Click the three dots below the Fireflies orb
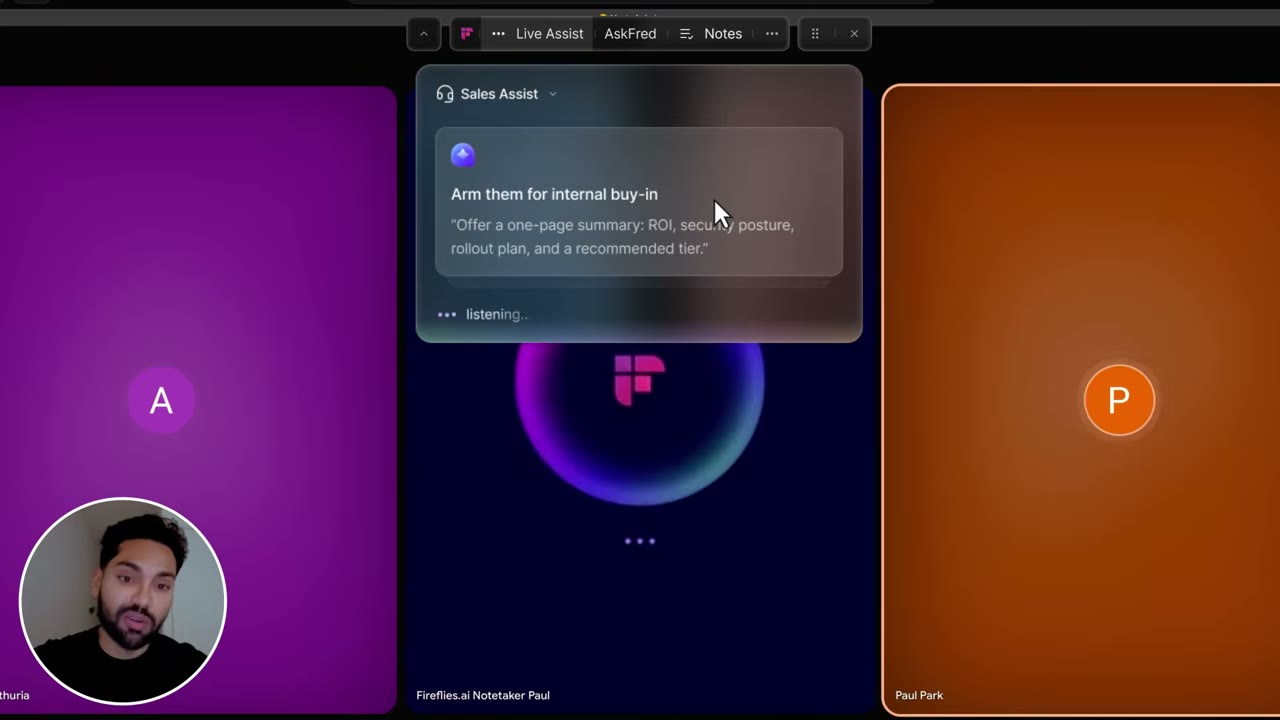Viewport: 1280px width, 720px height. [x=640, y=541]
